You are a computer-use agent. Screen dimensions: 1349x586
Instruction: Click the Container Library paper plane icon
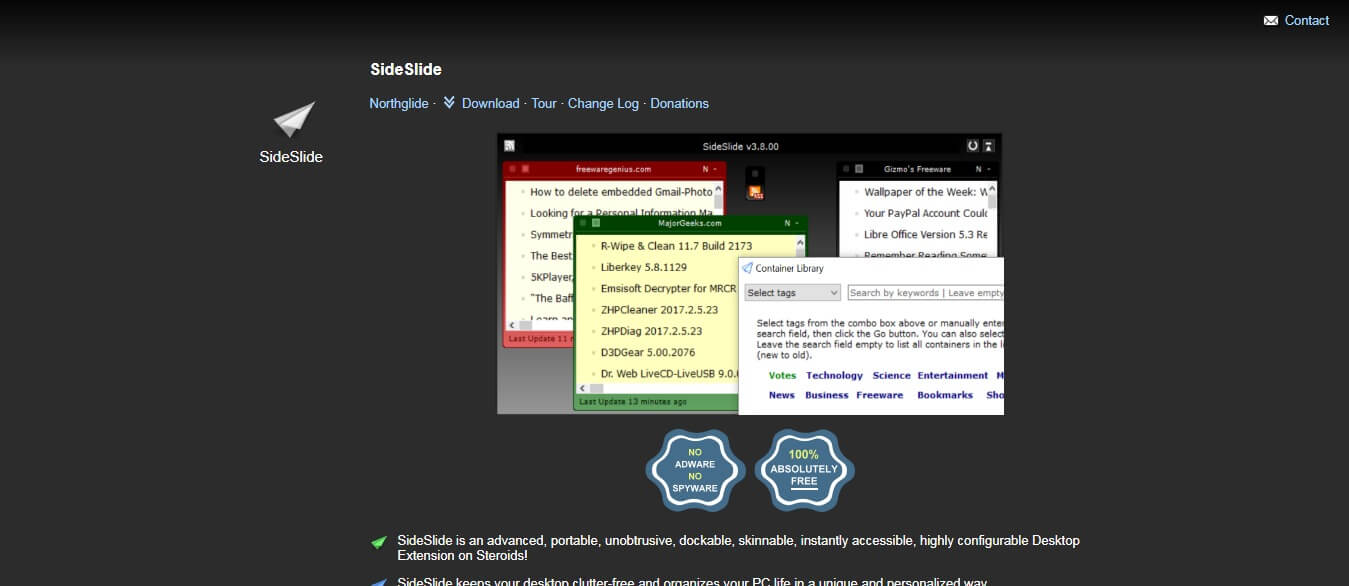747,268
